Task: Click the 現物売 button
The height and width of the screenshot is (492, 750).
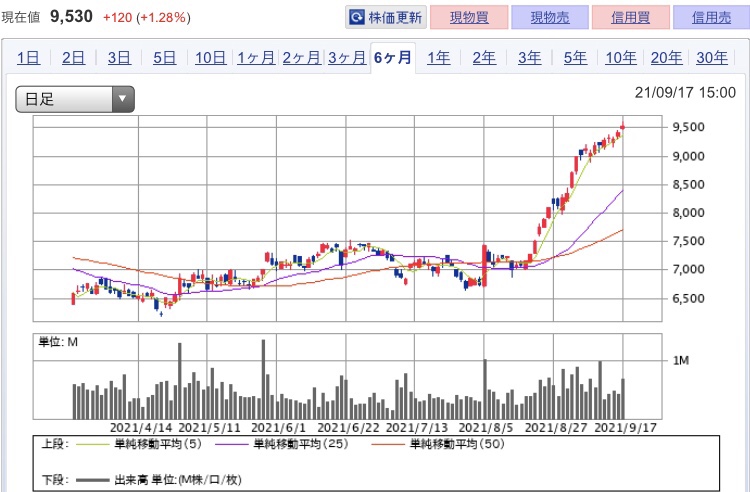Action: click(550, 18)
